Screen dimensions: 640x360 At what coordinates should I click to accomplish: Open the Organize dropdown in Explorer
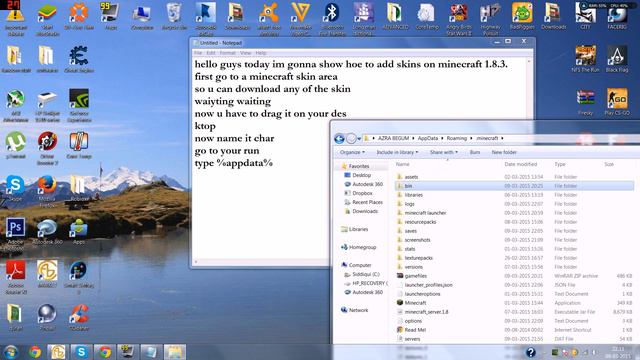[352, 152]
